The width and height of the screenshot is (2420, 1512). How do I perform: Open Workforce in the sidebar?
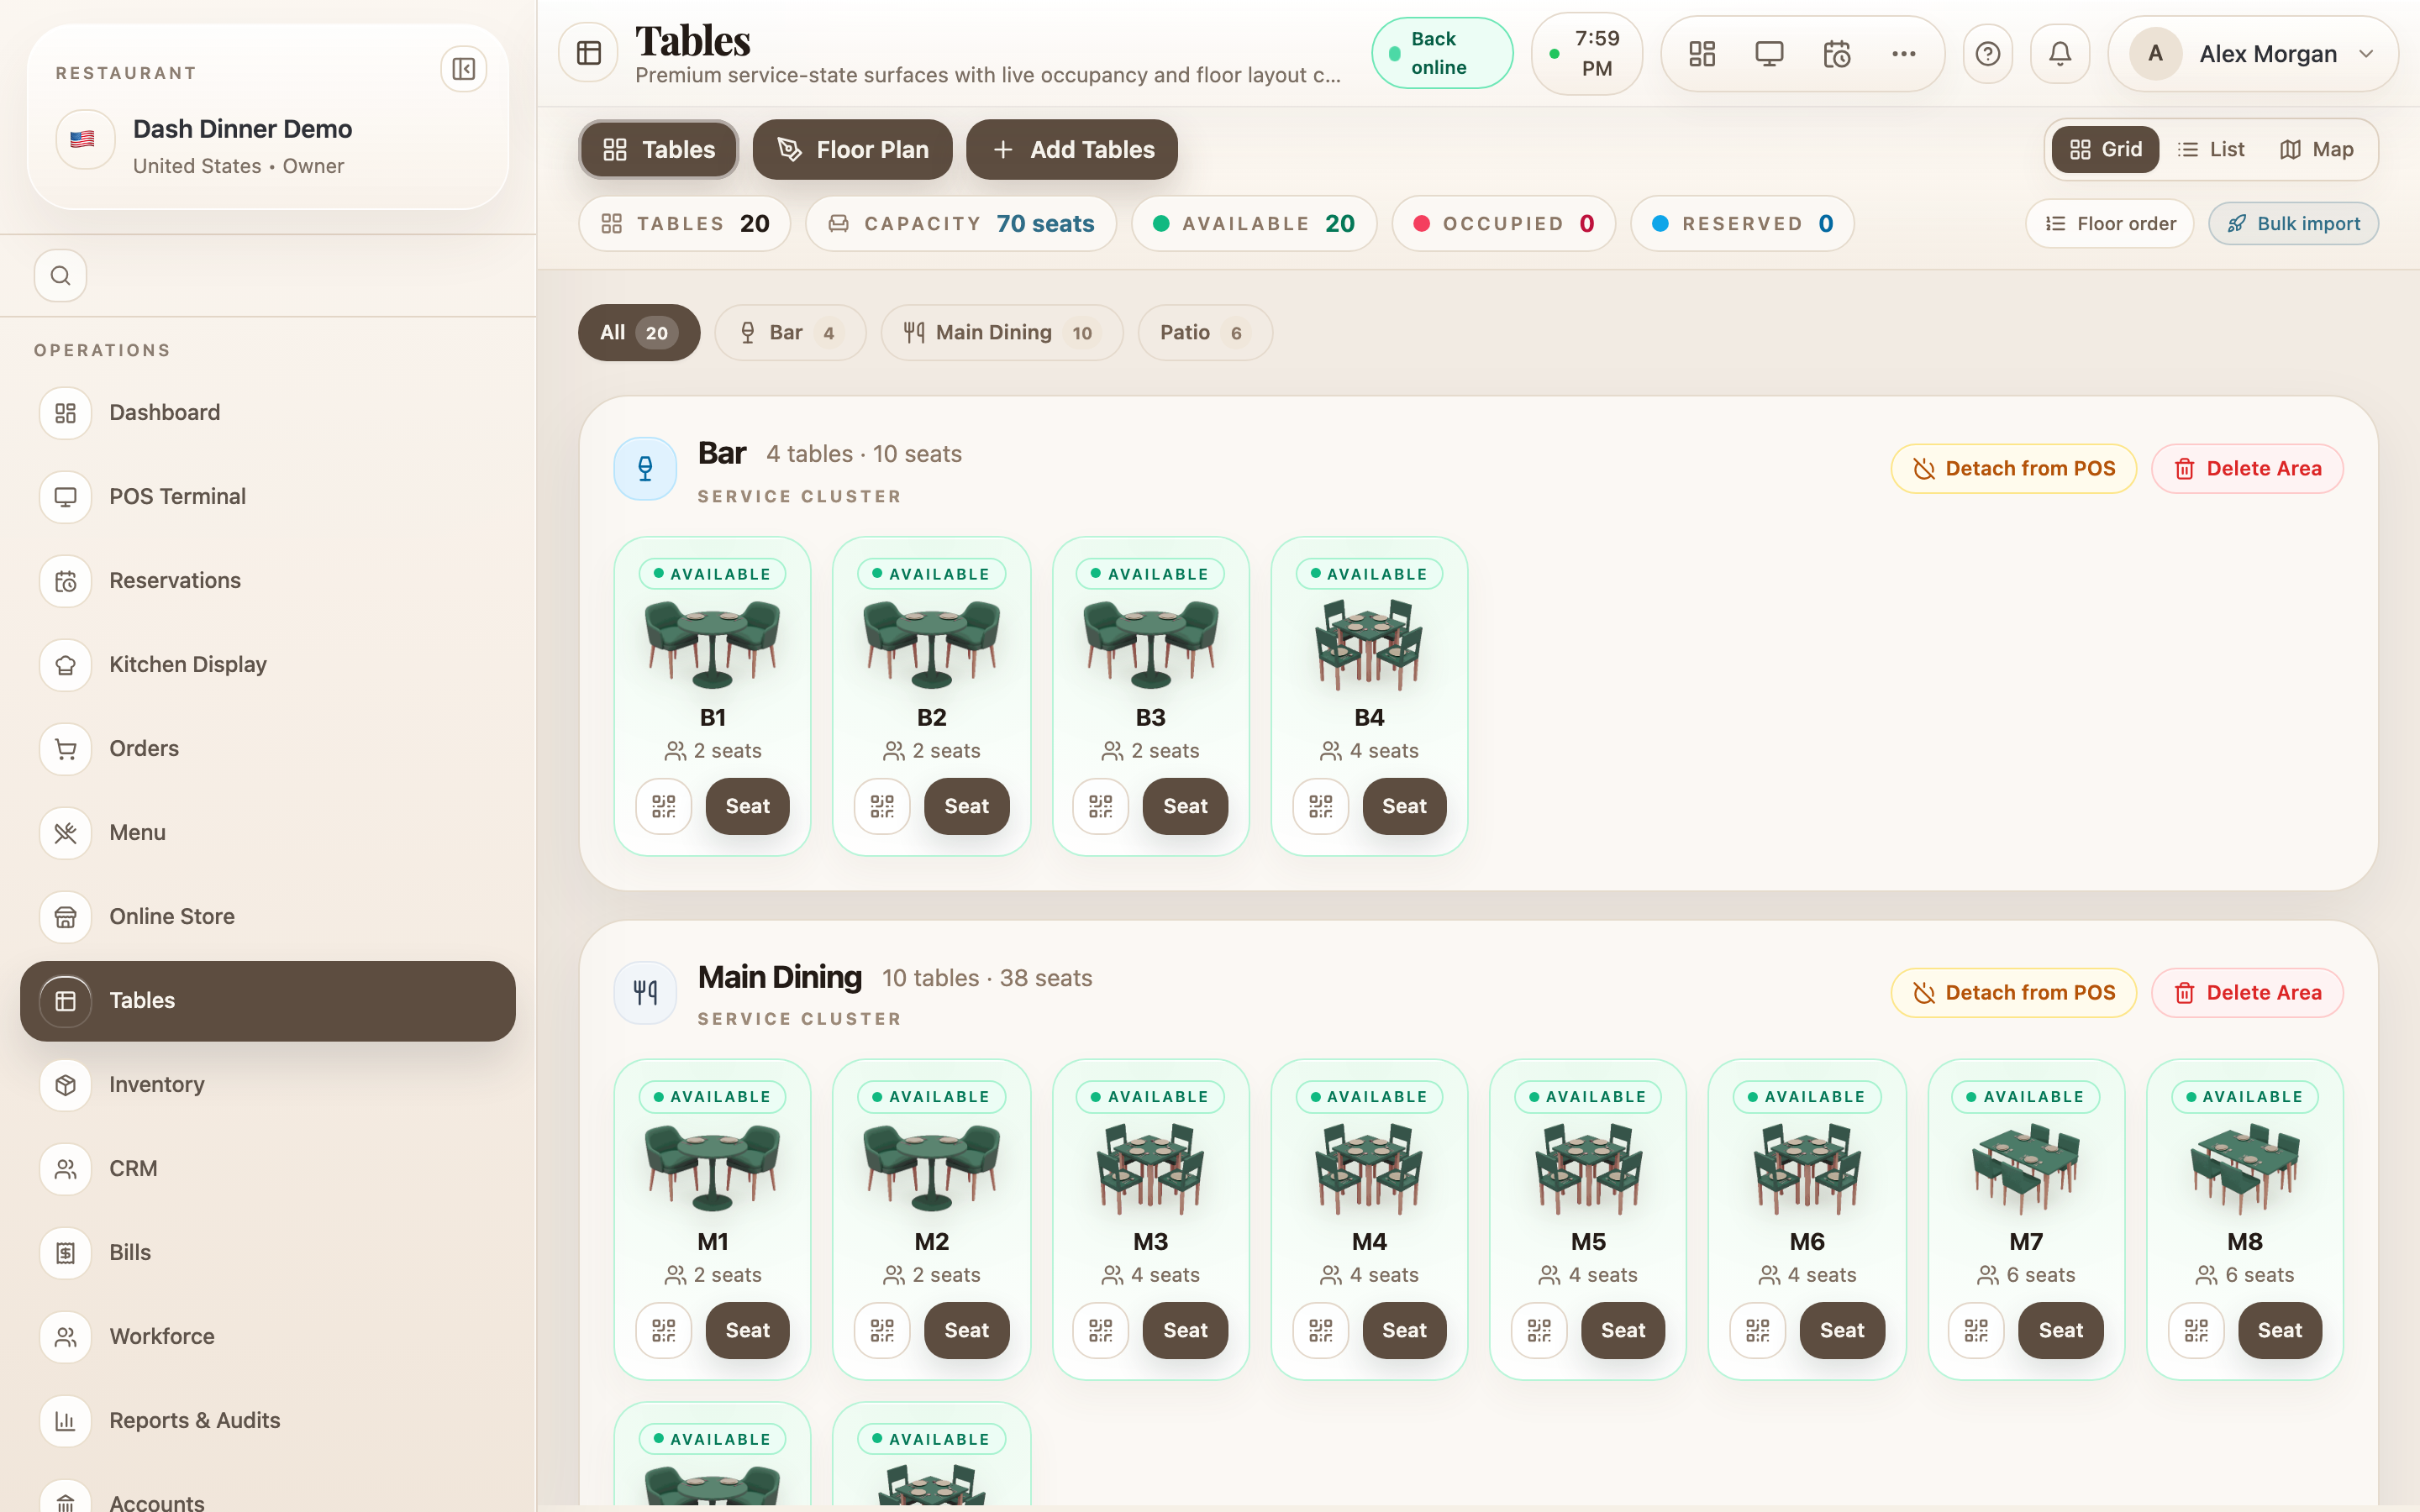pyautogui.click(x=268, y=1337)
